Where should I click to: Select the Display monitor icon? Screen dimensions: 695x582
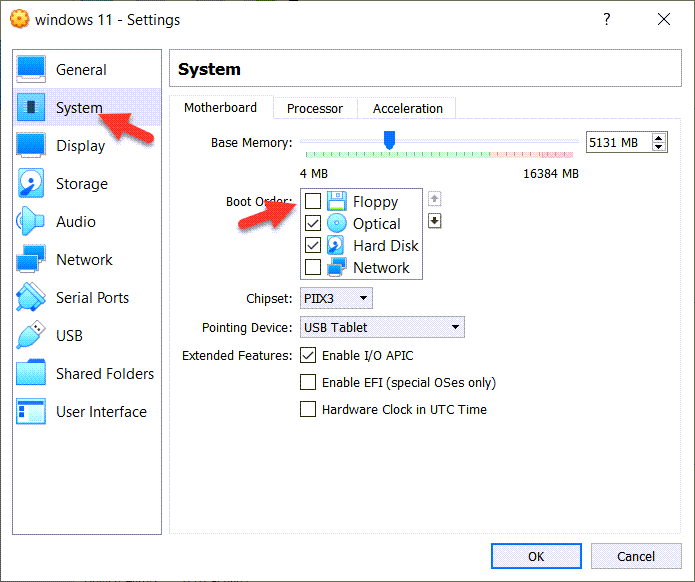coord(31,146)
